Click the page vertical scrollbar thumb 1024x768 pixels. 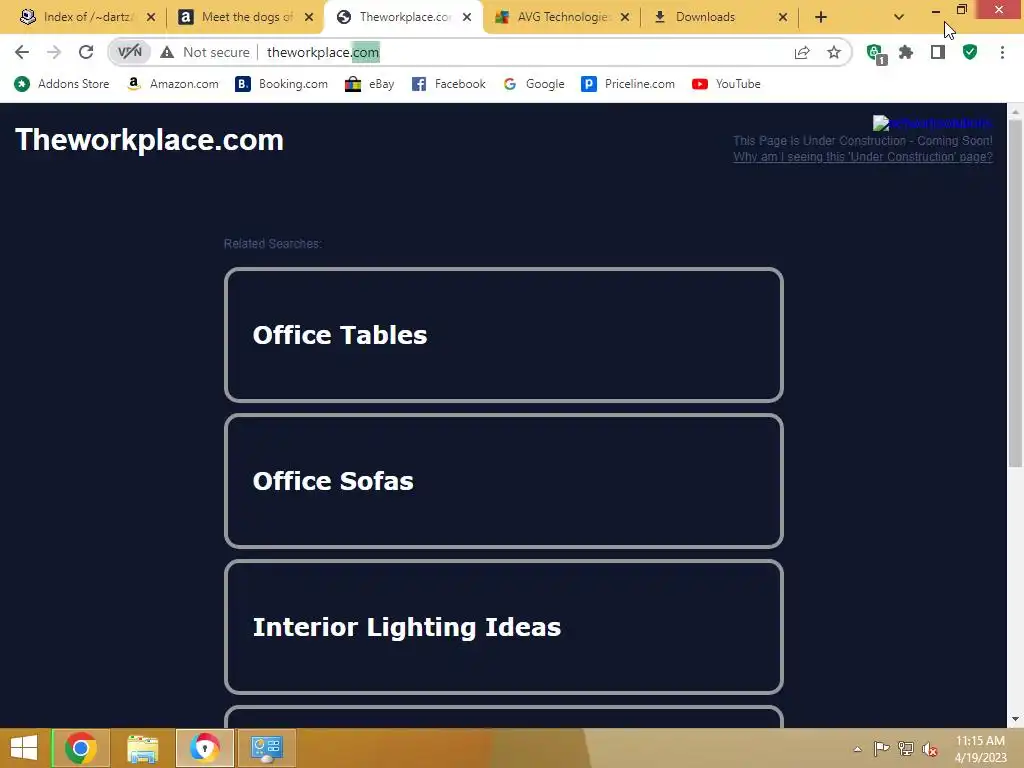point(1015,293)
